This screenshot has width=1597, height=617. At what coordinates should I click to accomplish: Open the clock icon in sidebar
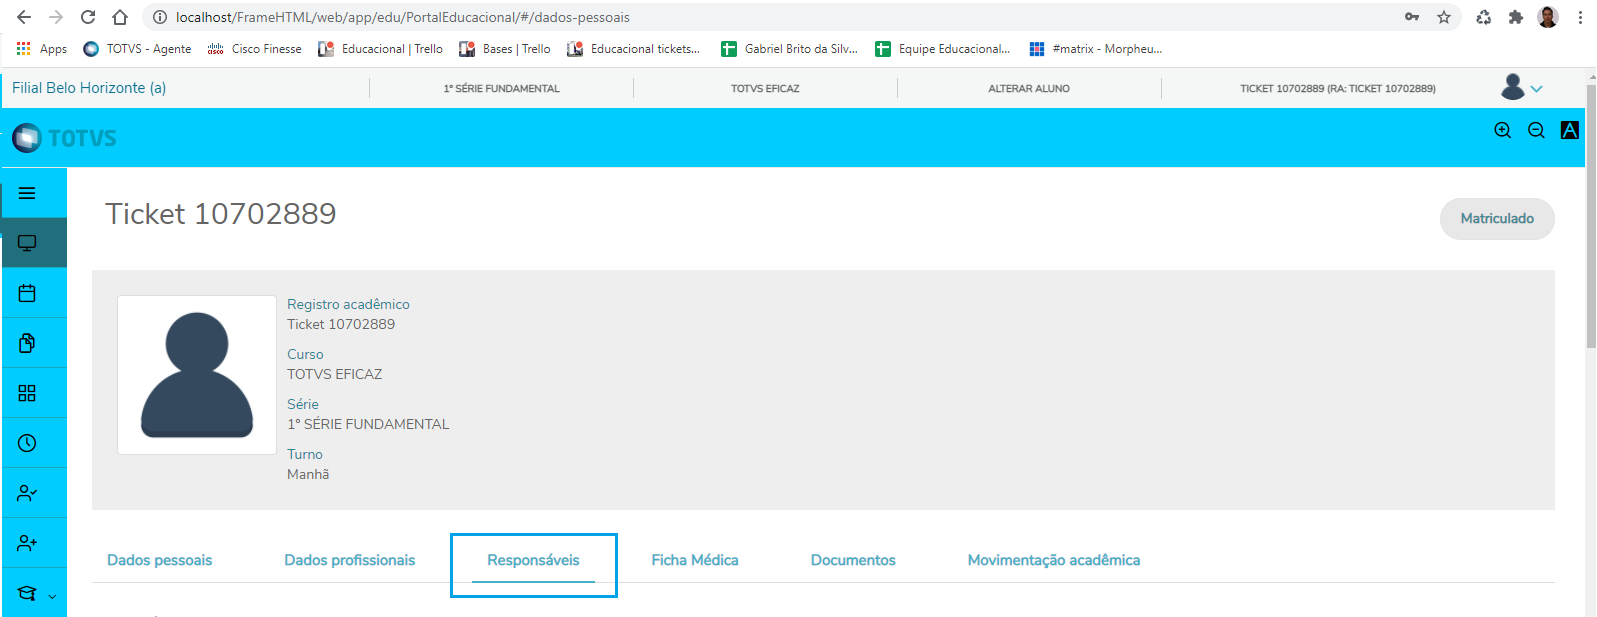[x=27, y=443]
